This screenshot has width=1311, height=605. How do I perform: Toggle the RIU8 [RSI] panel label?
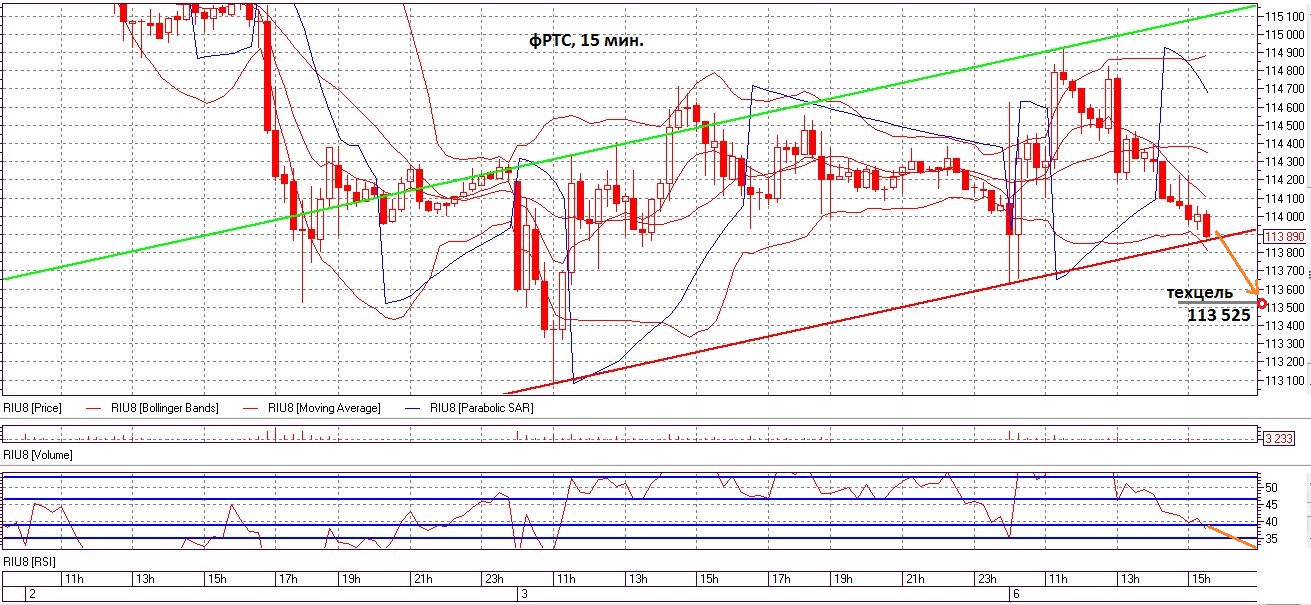click(x=28, y=558)
